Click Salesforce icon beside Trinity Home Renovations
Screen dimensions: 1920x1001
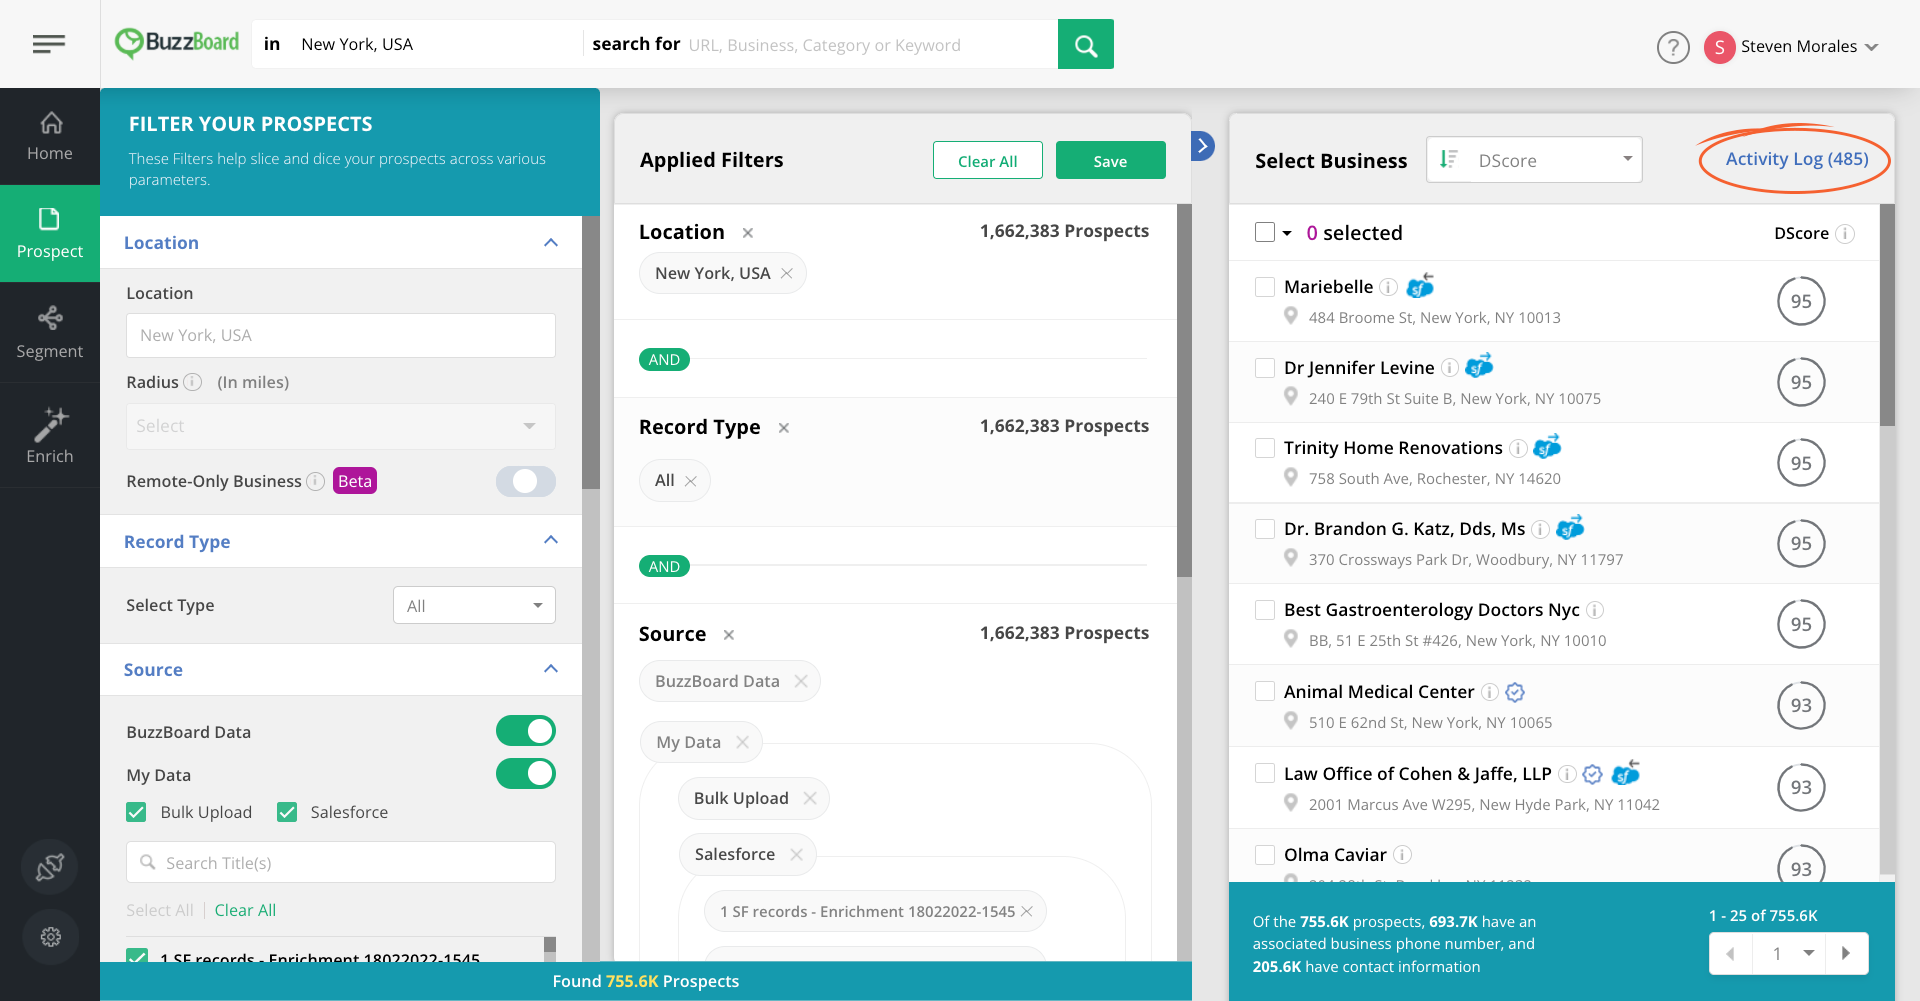tap(1547, 446)
